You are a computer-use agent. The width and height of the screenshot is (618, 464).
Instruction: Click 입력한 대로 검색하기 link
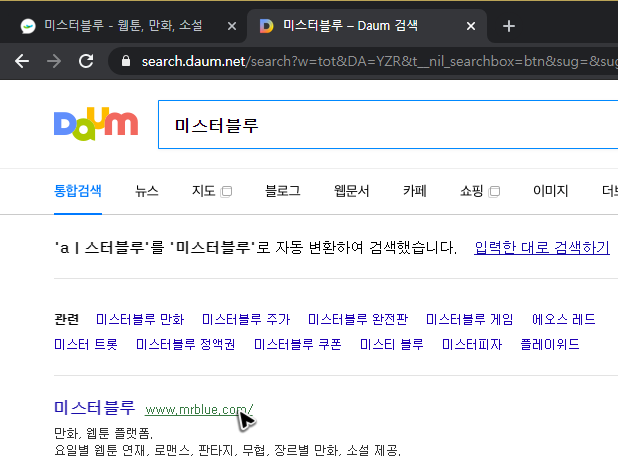click(542, 248)
